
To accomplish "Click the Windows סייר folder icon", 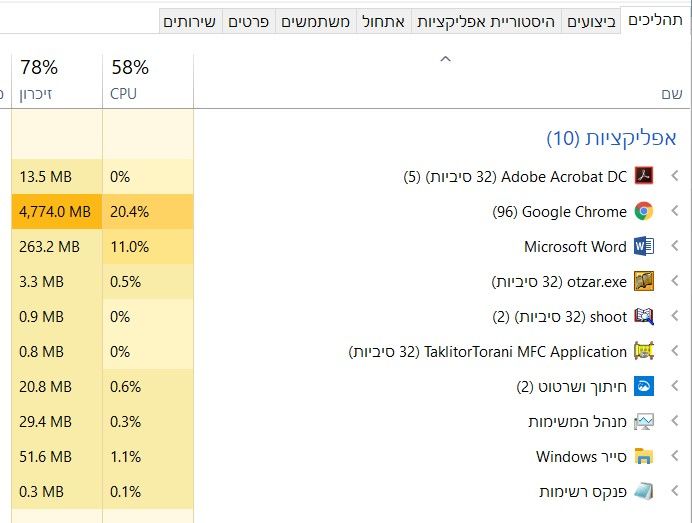I will pos(644,457).
